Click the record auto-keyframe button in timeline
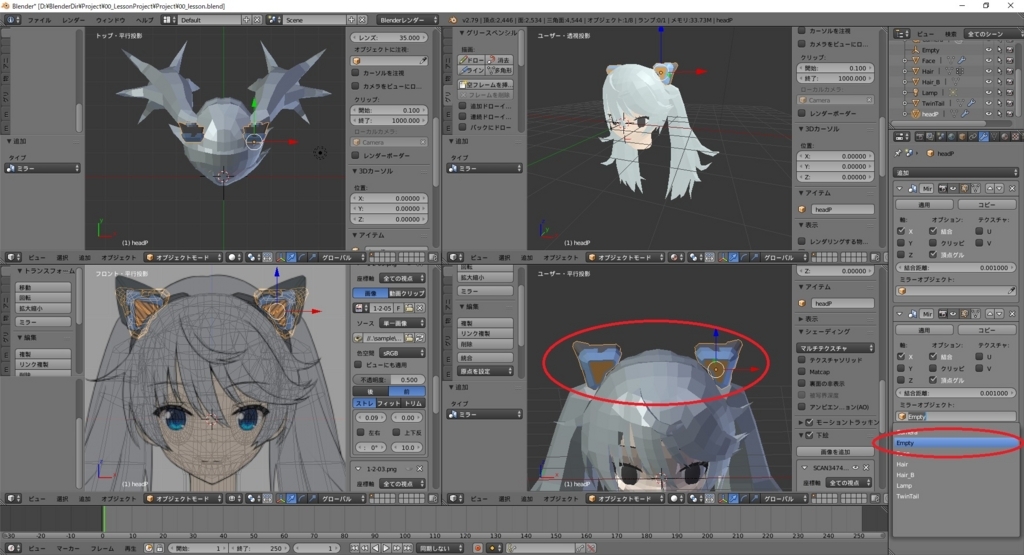The height and width of the screenshot is (555, 1024). 477,548
